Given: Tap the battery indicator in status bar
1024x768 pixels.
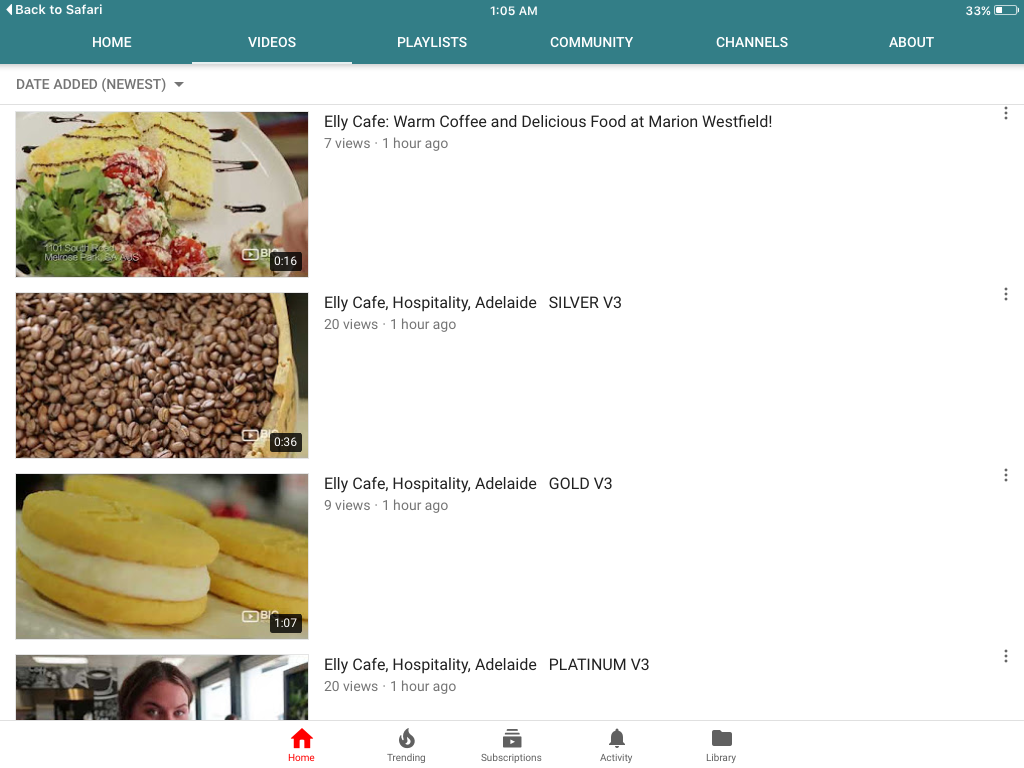Looking at the screenshot, I should [x=1006, y=10].
